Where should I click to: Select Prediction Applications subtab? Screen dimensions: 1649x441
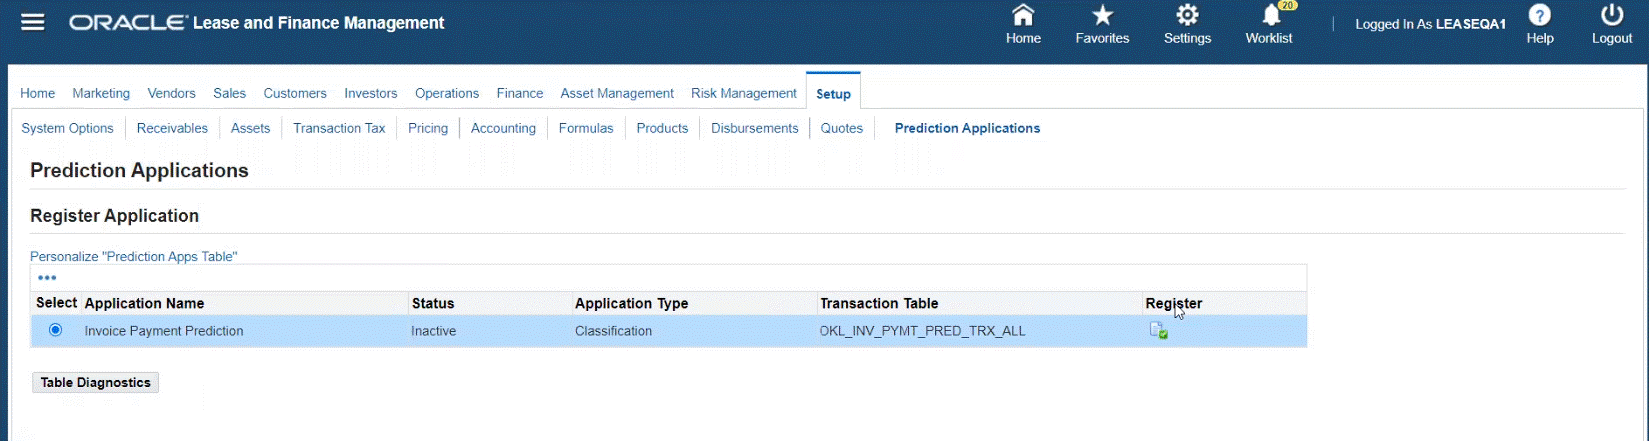pos(967,128)
